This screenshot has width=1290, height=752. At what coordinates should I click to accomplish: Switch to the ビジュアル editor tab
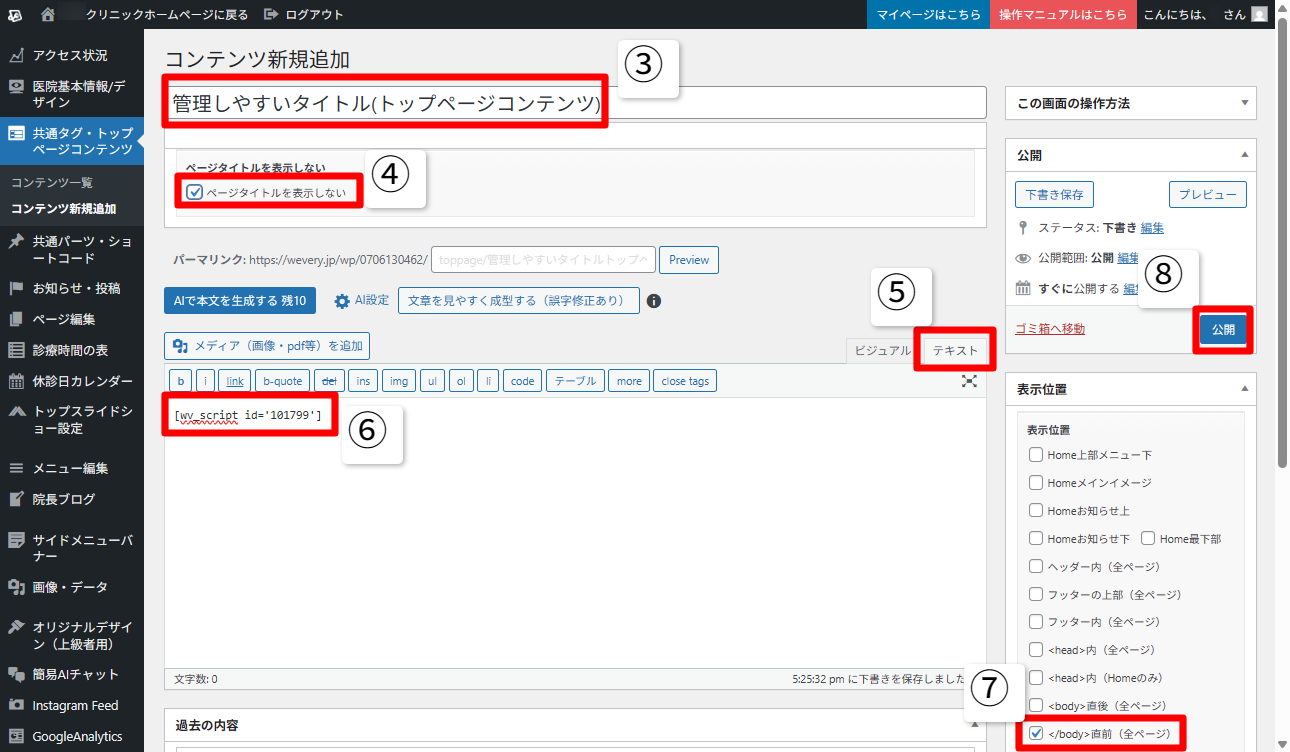(879, 351)
